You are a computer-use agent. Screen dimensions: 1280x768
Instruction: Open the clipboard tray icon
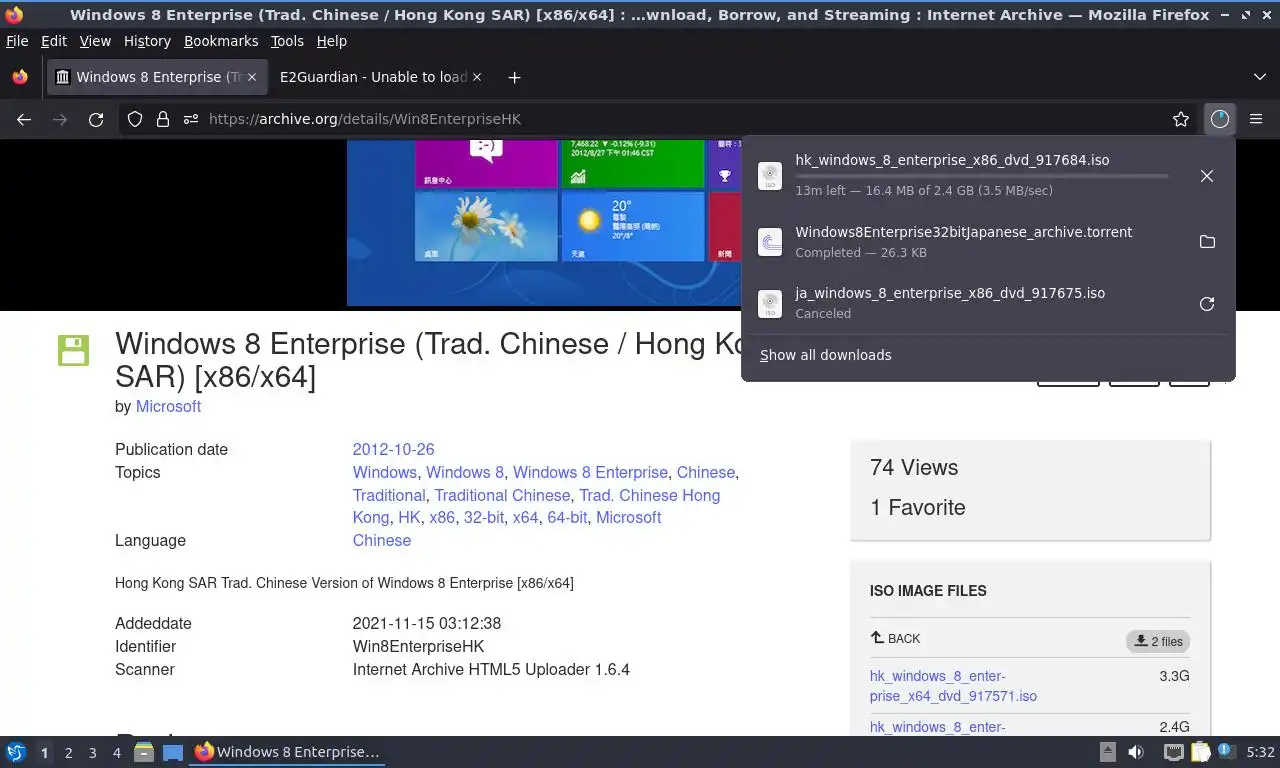pyautogui.click(x=1200, y=752)
